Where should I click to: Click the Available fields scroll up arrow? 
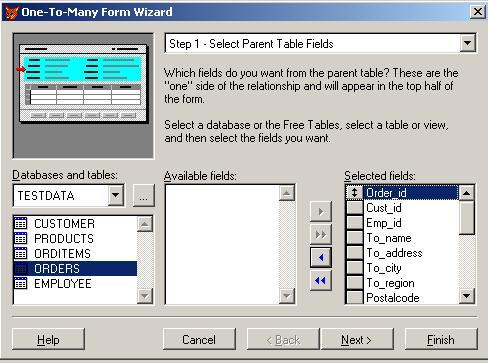coord(287,193)
